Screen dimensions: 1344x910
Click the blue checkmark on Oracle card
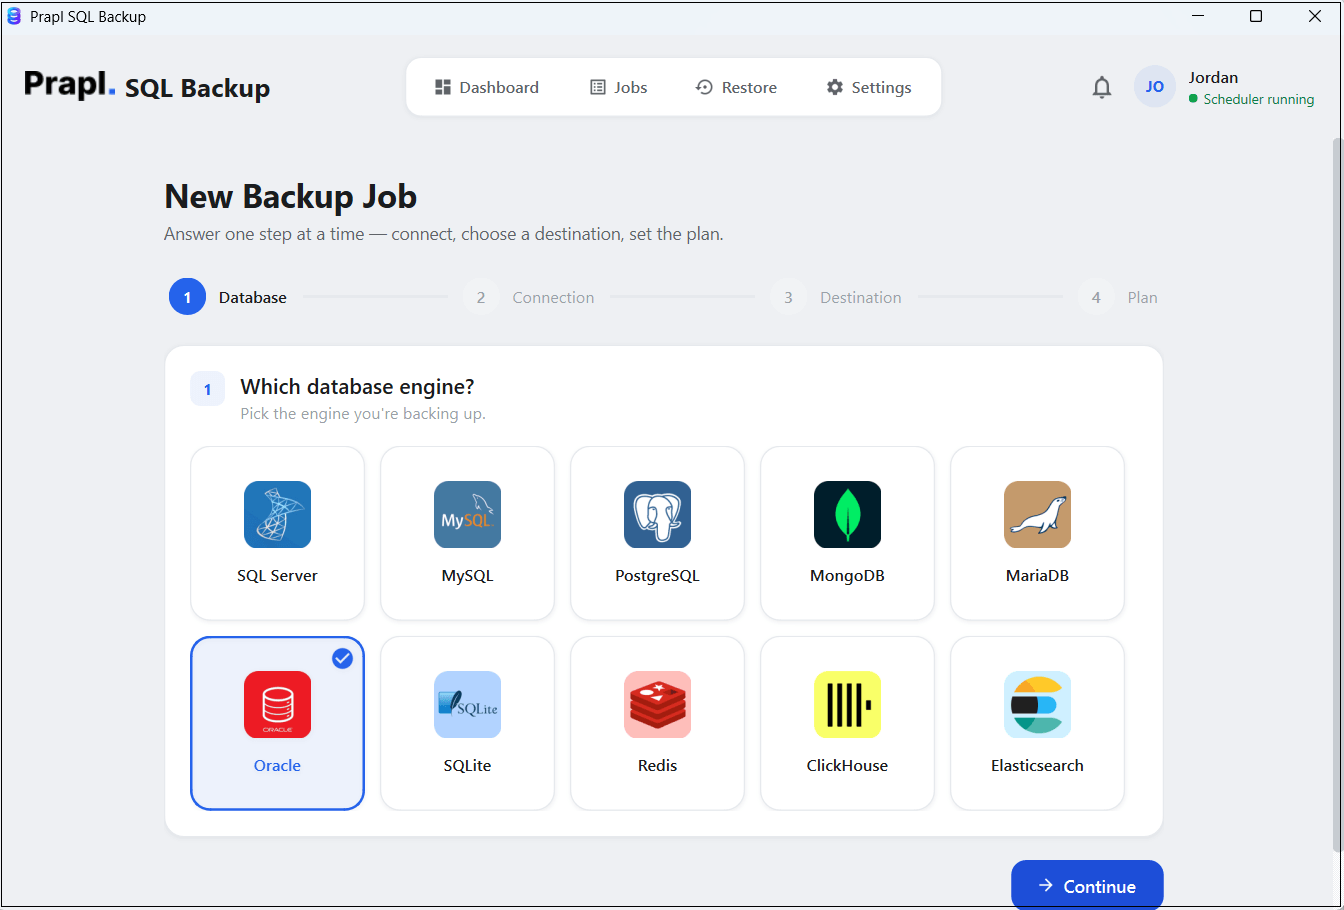(x=342, y=658)
